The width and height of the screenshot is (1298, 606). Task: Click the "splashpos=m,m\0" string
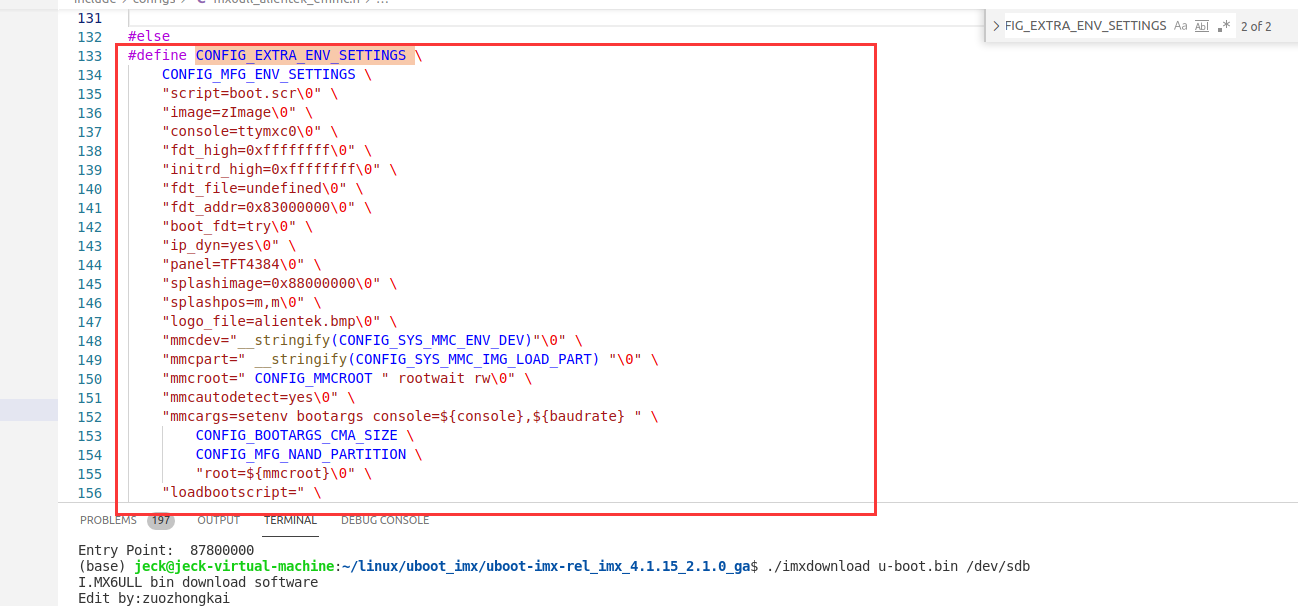[x=233, y=303]
